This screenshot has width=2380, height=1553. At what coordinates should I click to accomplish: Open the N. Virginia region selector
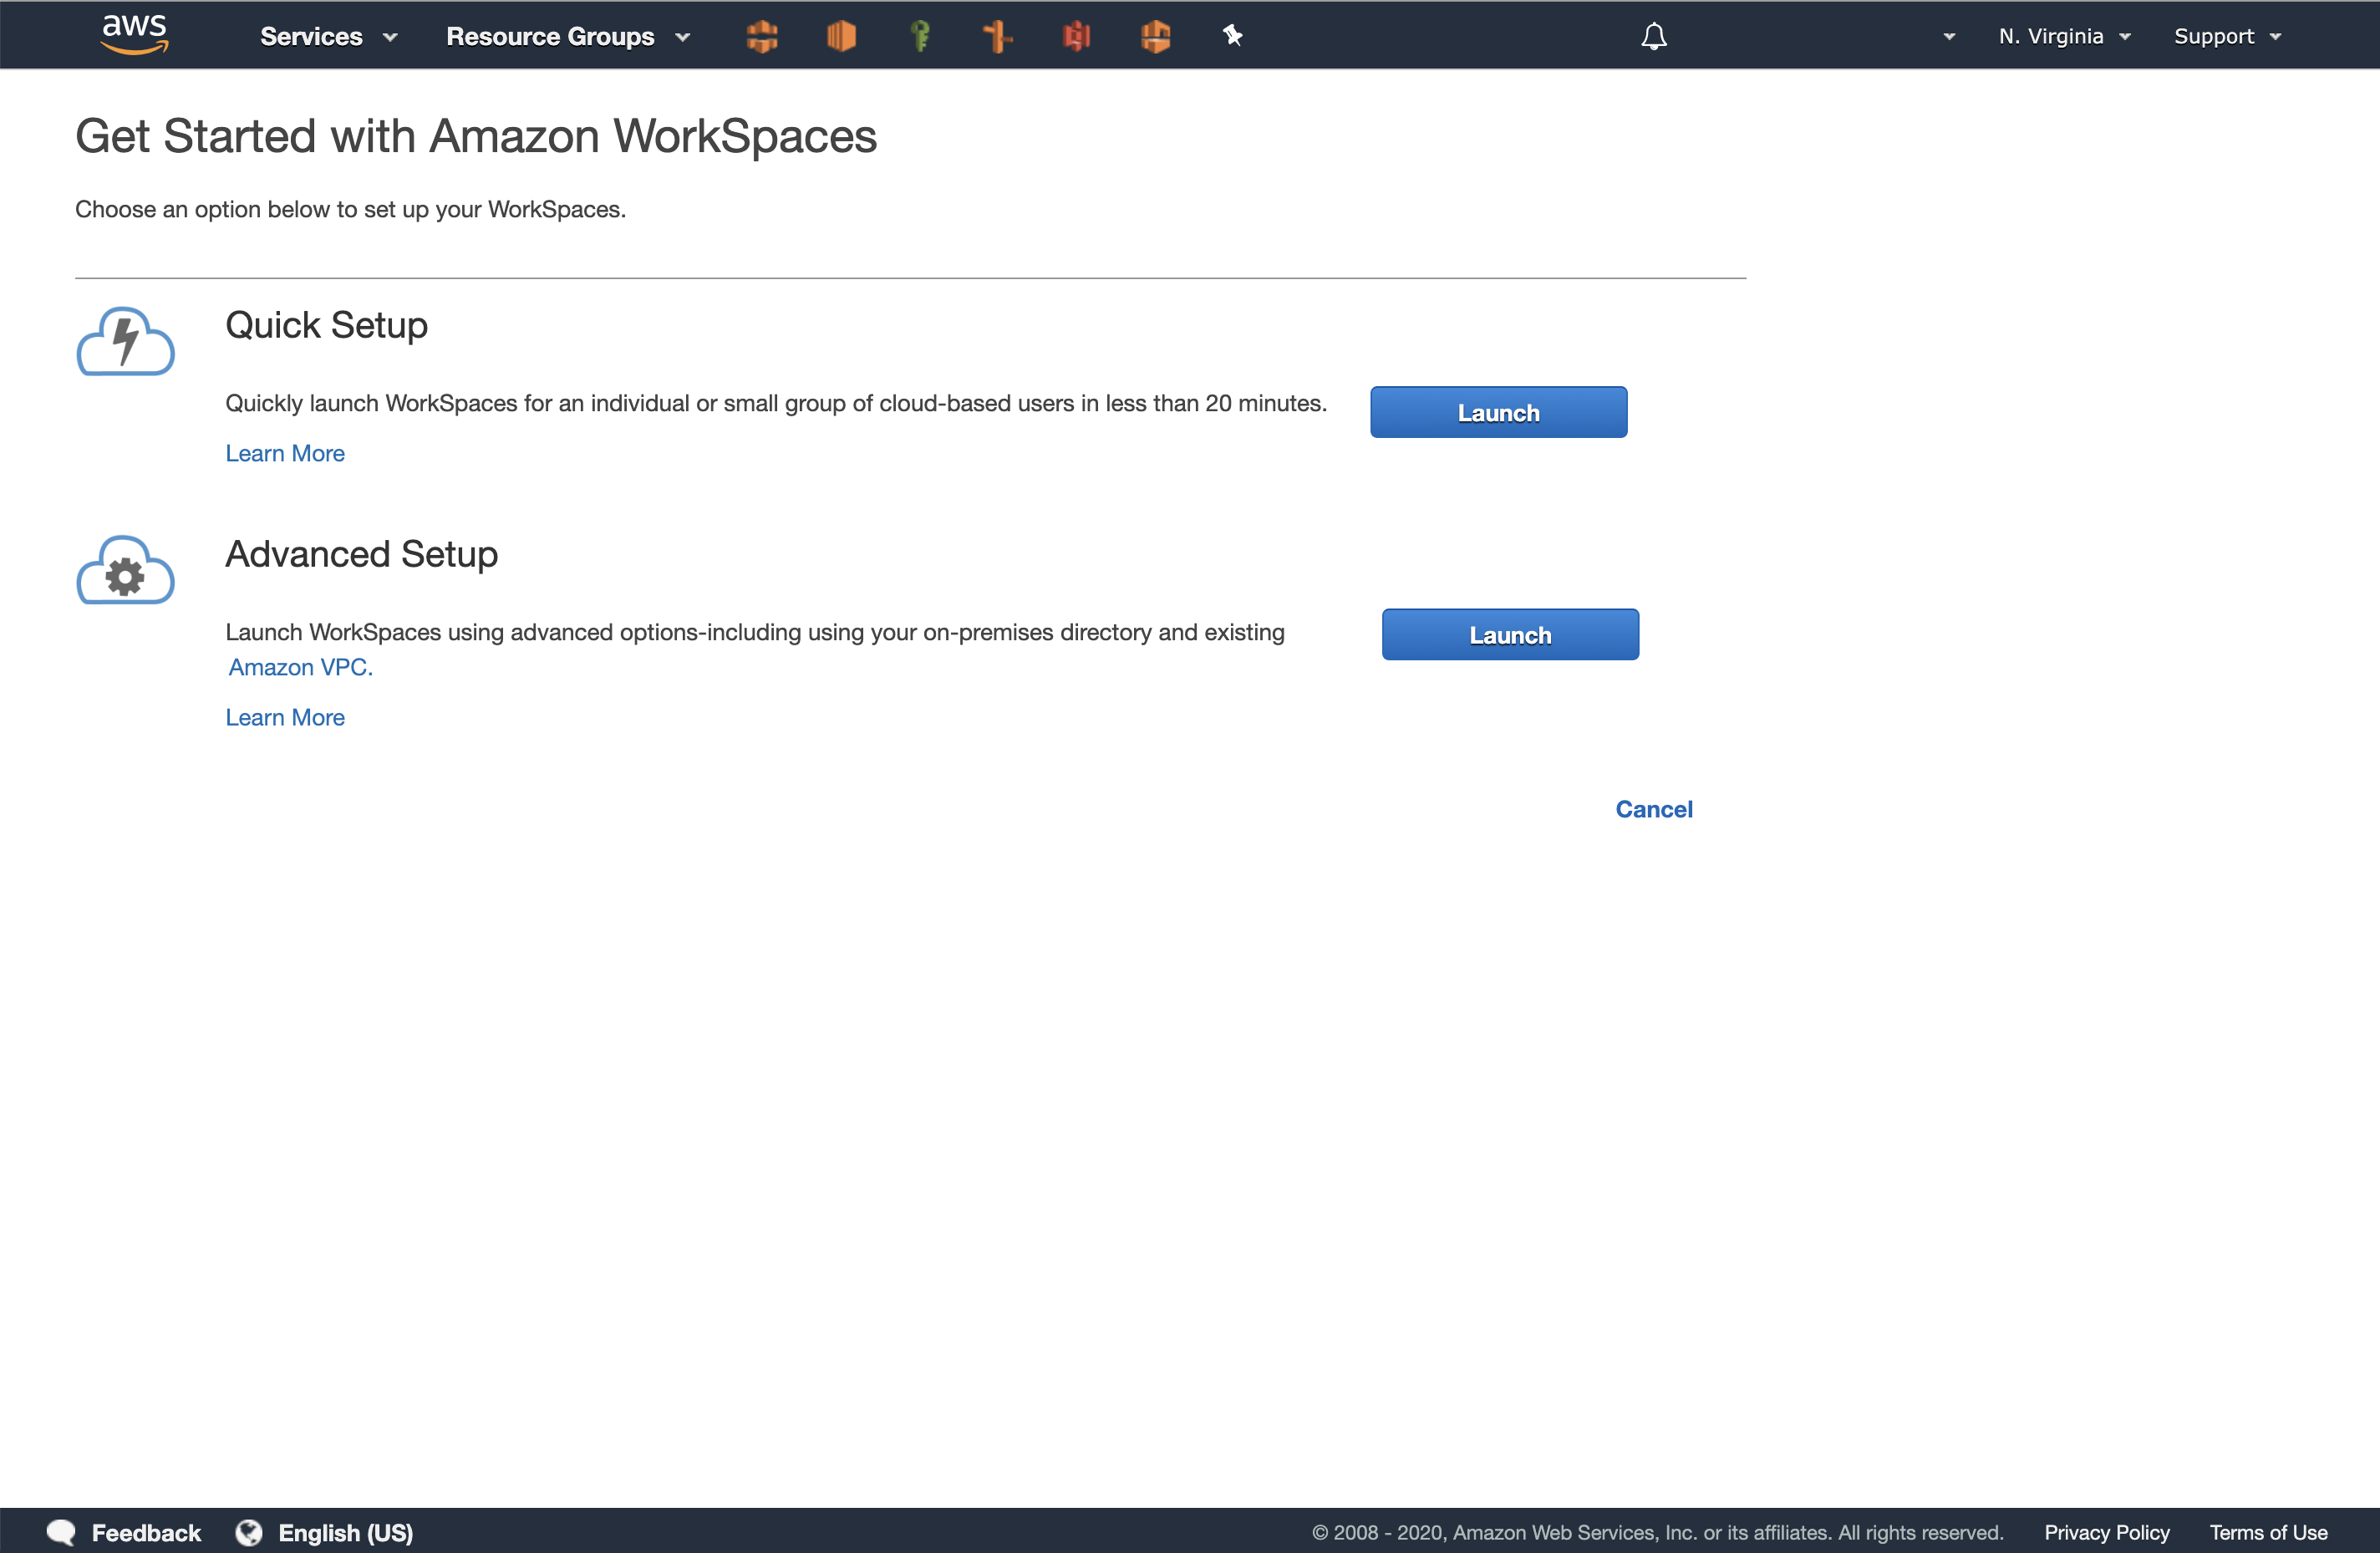click(2064, 36)
